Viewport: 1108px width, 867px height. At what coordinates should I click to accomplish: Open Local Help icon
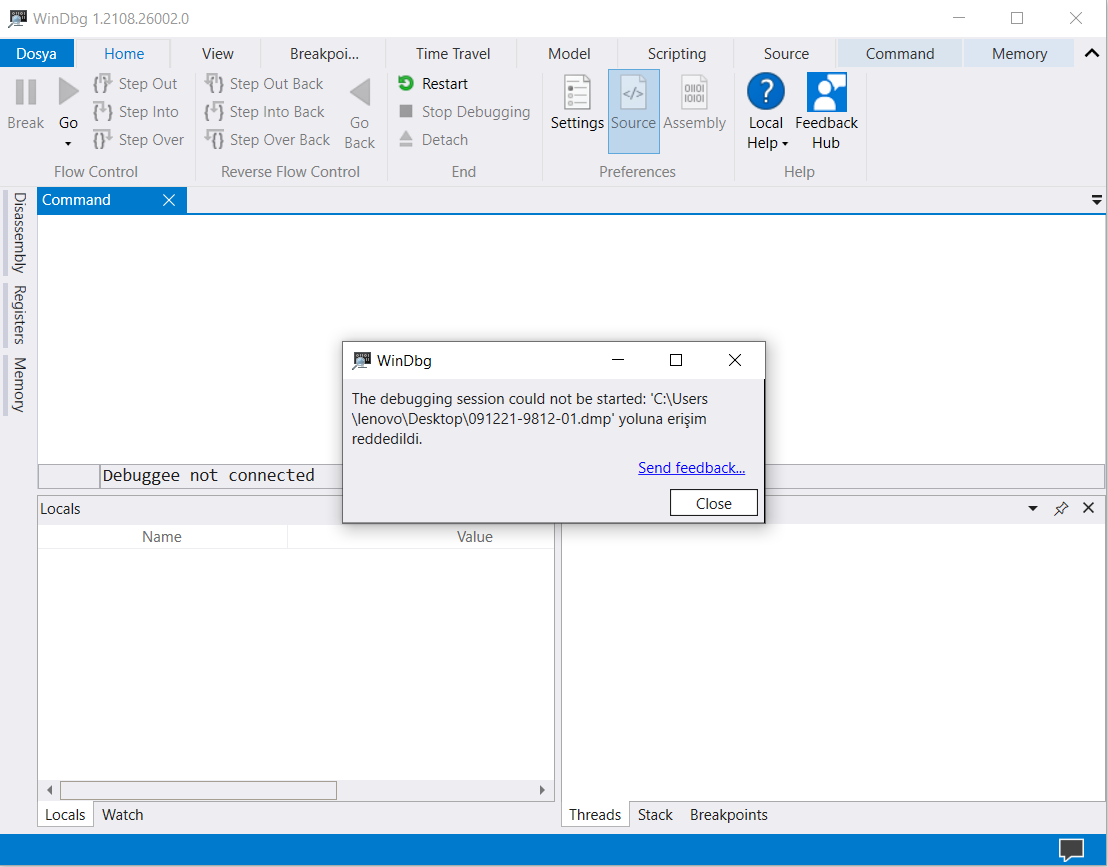766,91
